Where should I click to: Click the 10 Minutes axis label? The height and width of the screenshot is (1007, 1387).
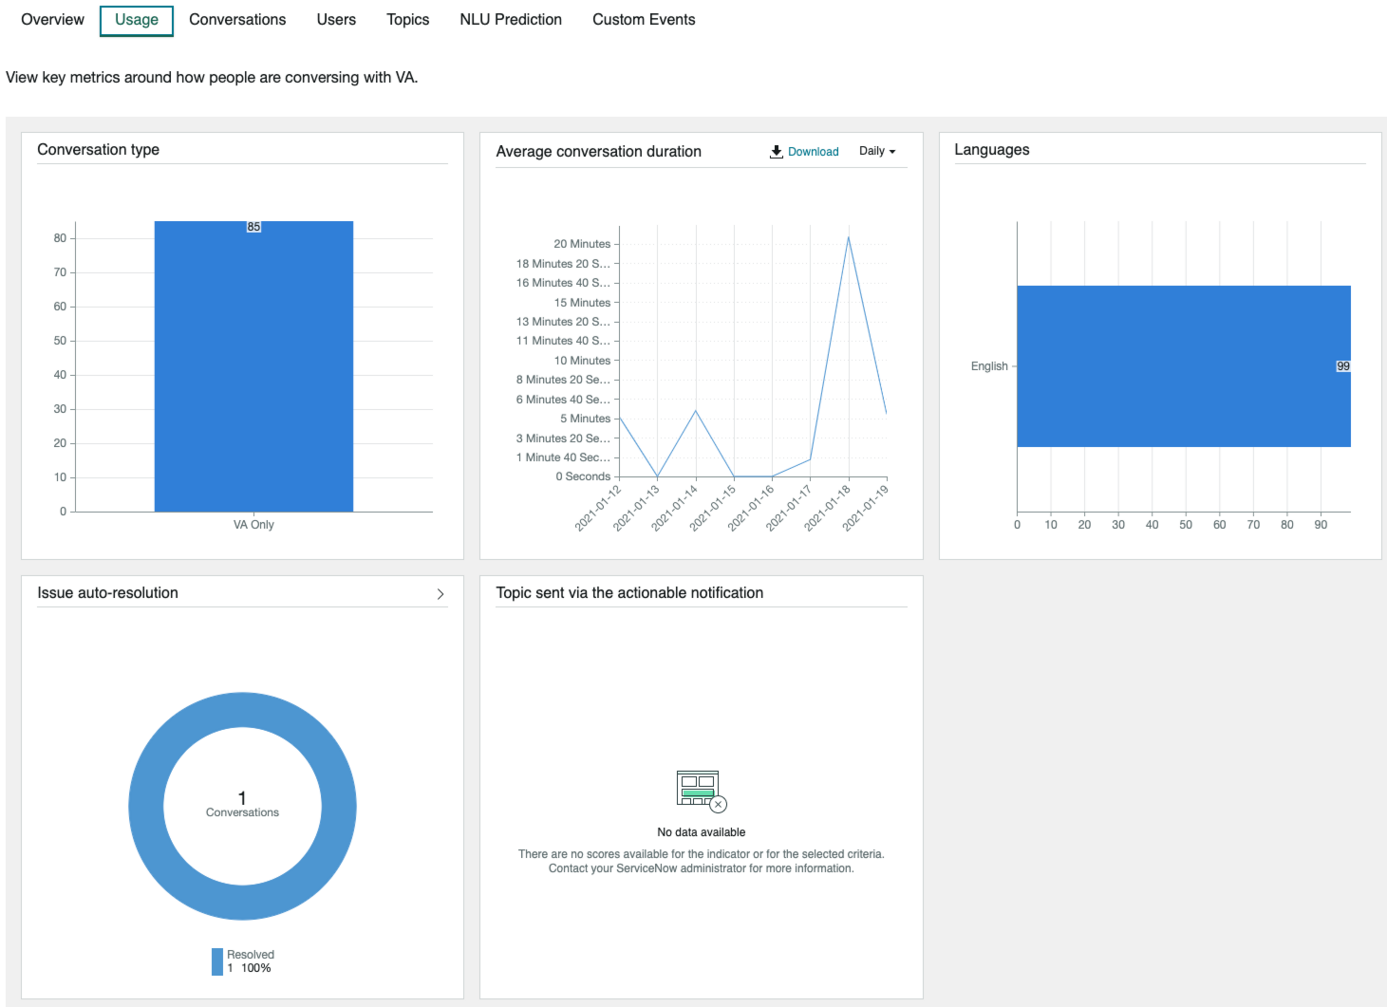(x=582, y=361)
